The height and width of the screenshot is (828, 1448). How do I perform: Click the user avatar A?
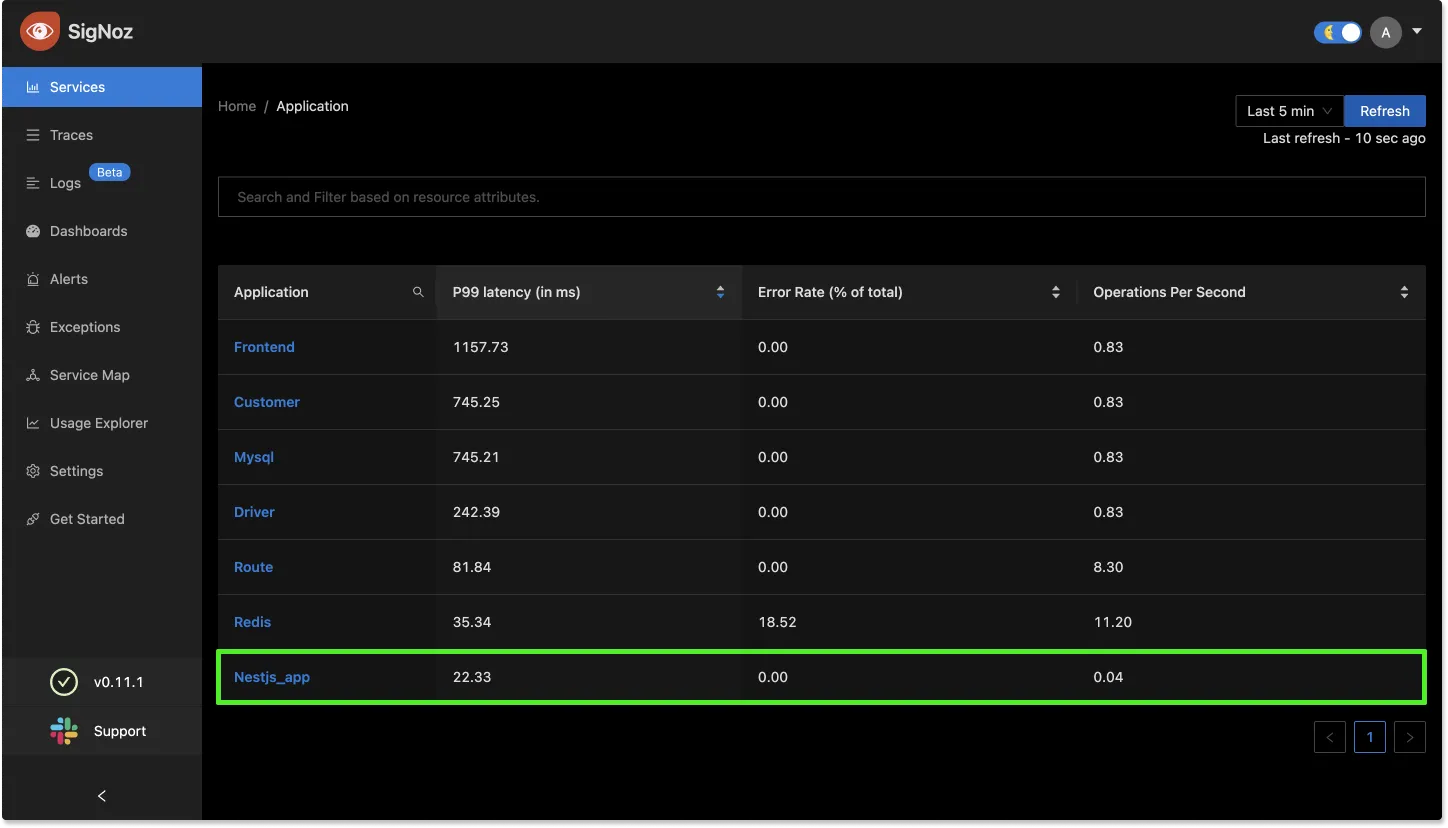[1385, 32]
